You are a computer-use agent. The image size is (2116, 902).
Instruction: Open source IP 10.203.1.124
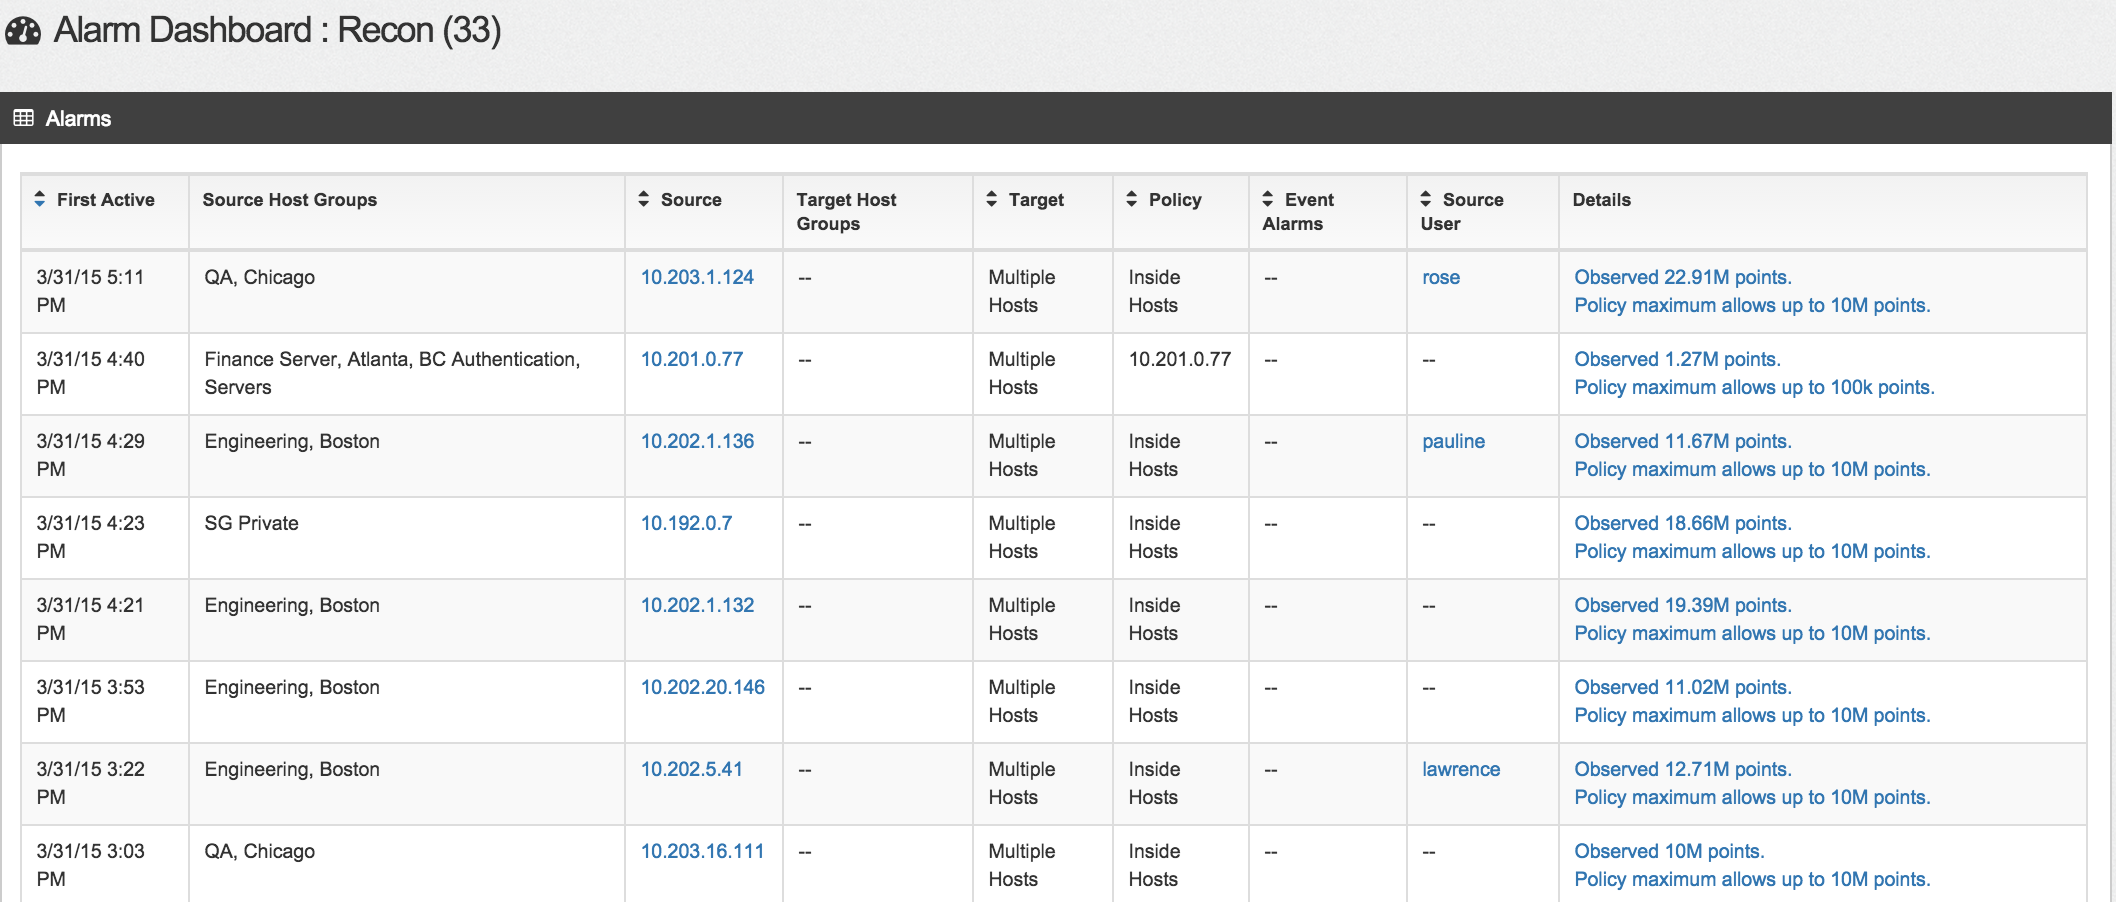tap(697, 277)
